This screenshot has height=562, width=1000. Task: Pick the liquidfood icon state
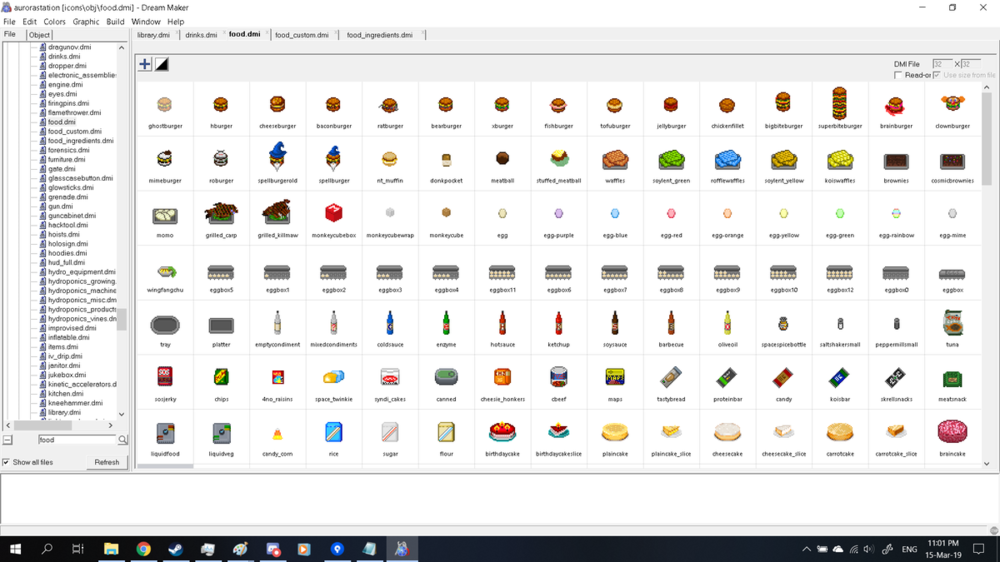click(x=165, y=434)
